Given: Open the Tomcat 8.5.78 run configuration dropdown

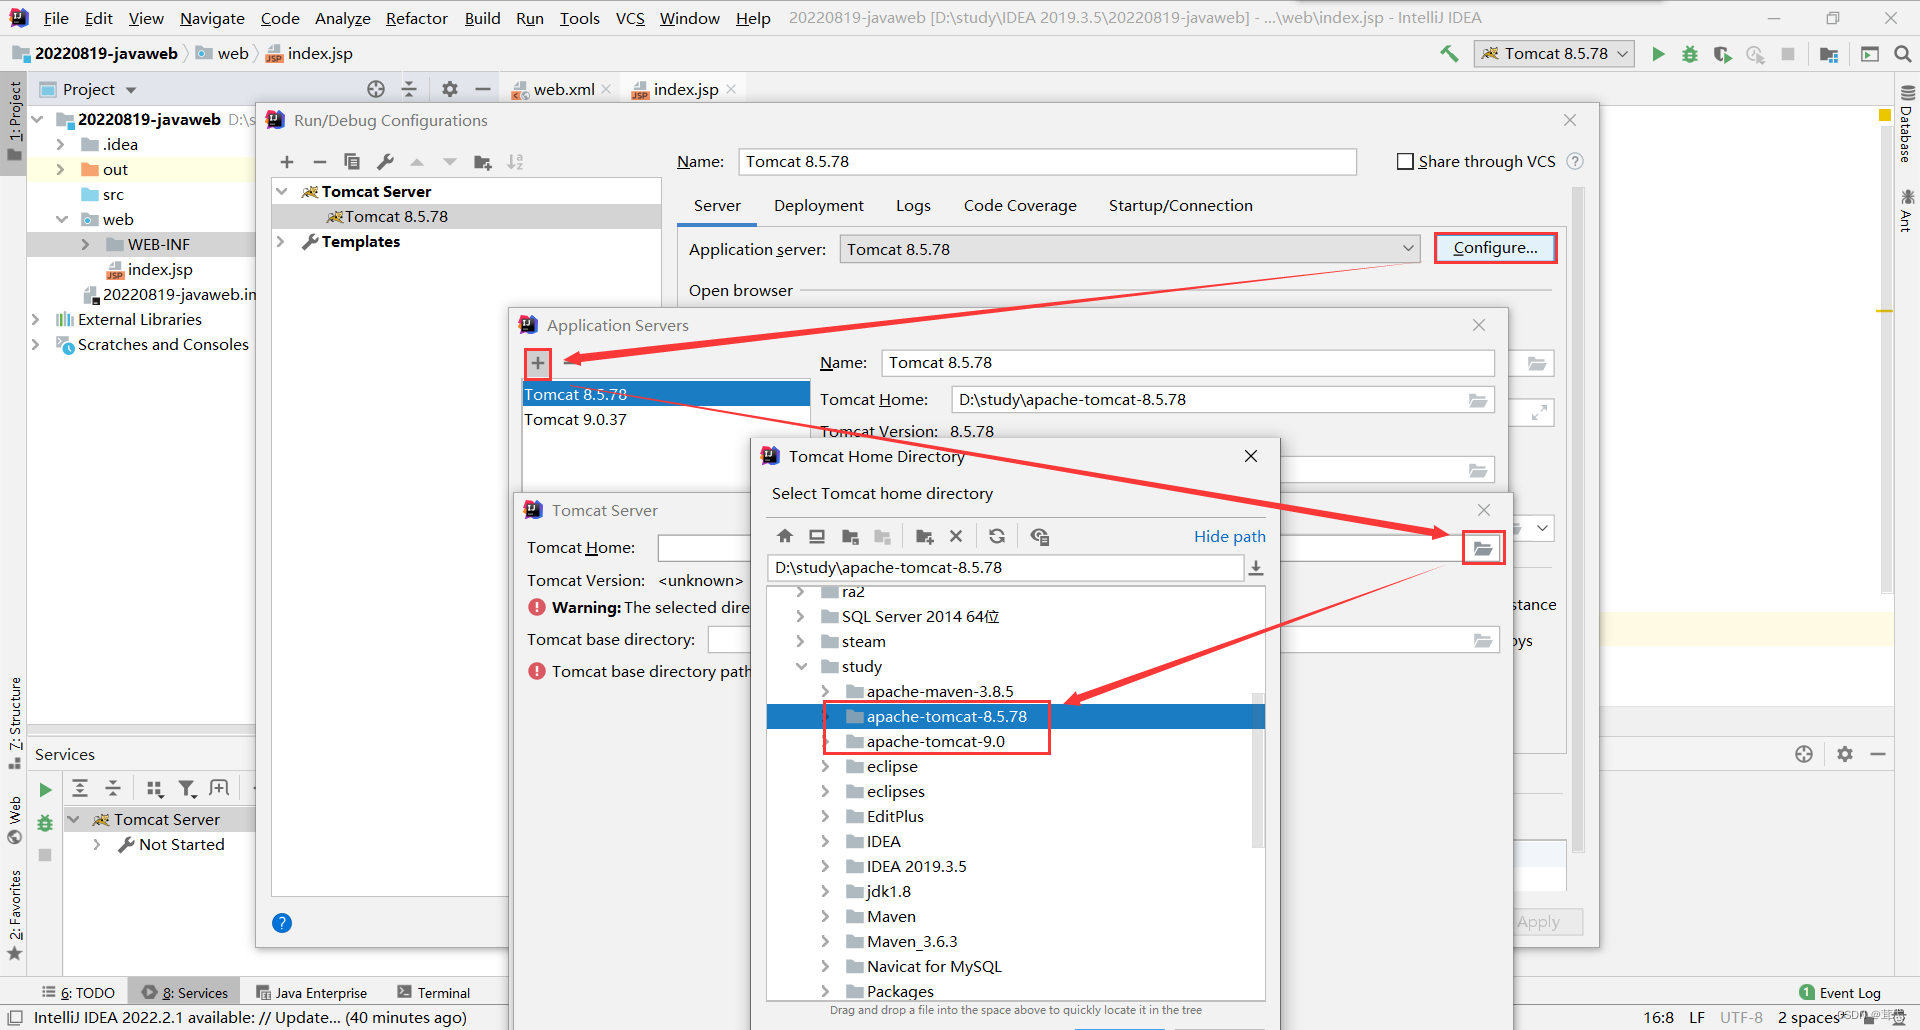Looking at the screenshot, I should [x=1555, y=54].
